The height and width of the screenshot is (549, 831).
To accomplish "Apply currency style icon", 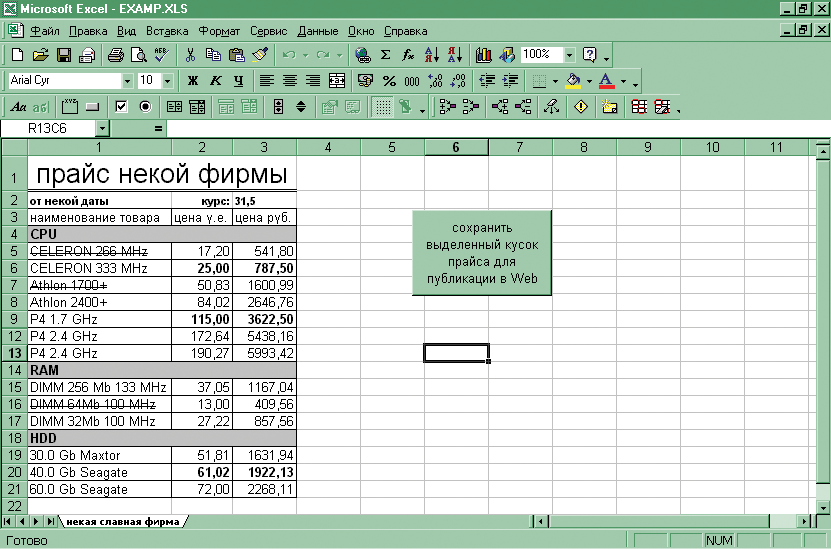I will (x=365, y=81).
